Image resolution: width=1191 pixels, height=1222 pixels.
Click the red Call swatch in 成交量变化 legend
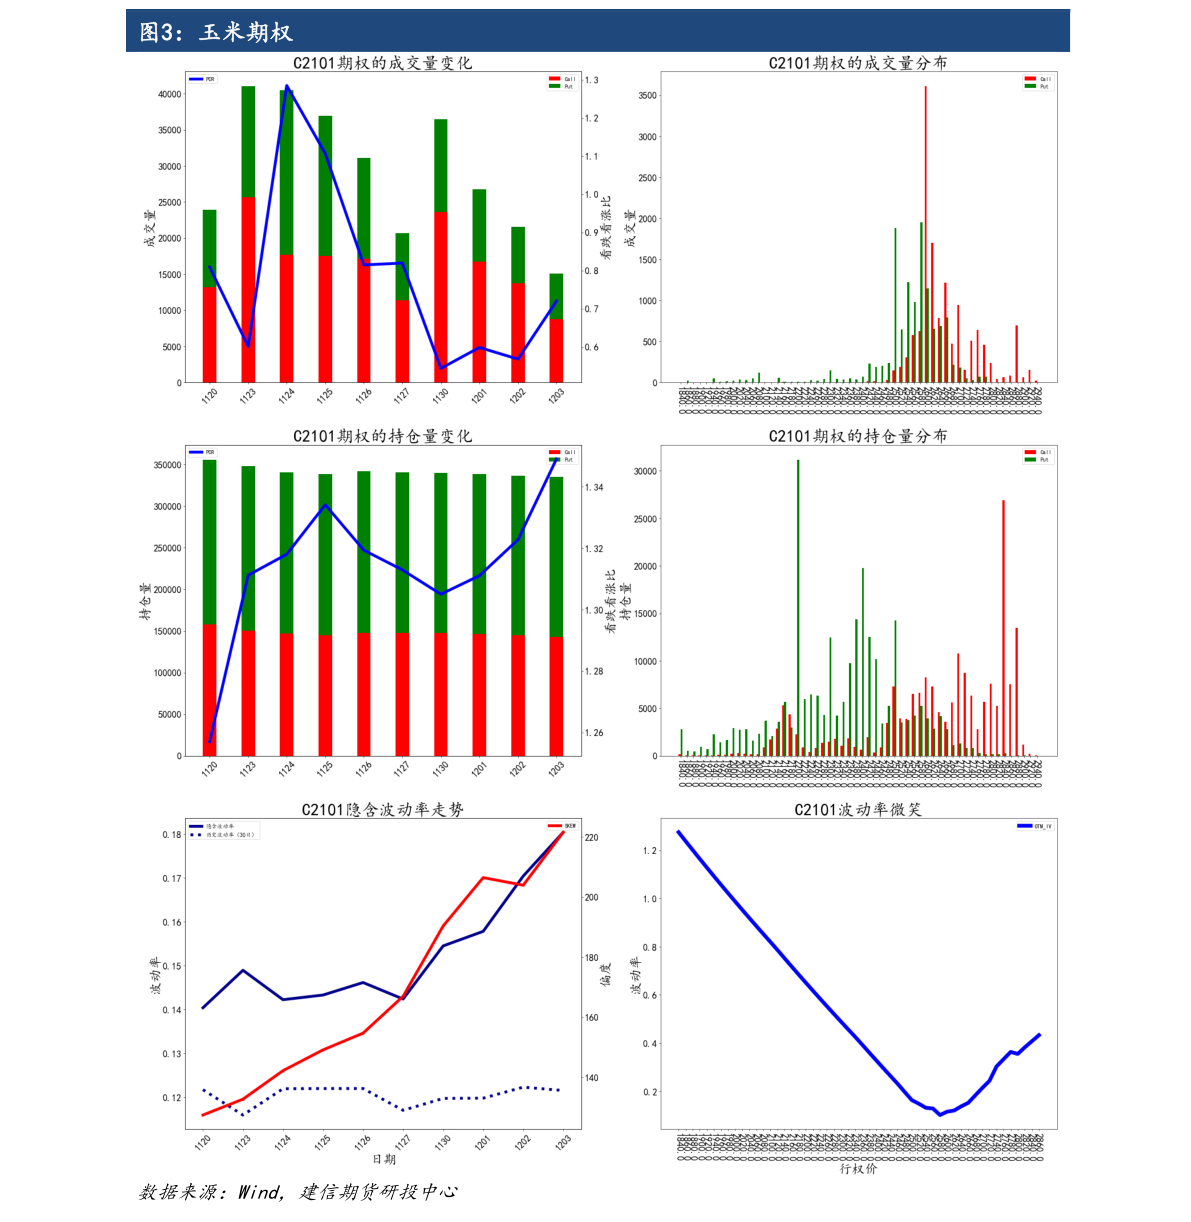[x=554, y=79]
